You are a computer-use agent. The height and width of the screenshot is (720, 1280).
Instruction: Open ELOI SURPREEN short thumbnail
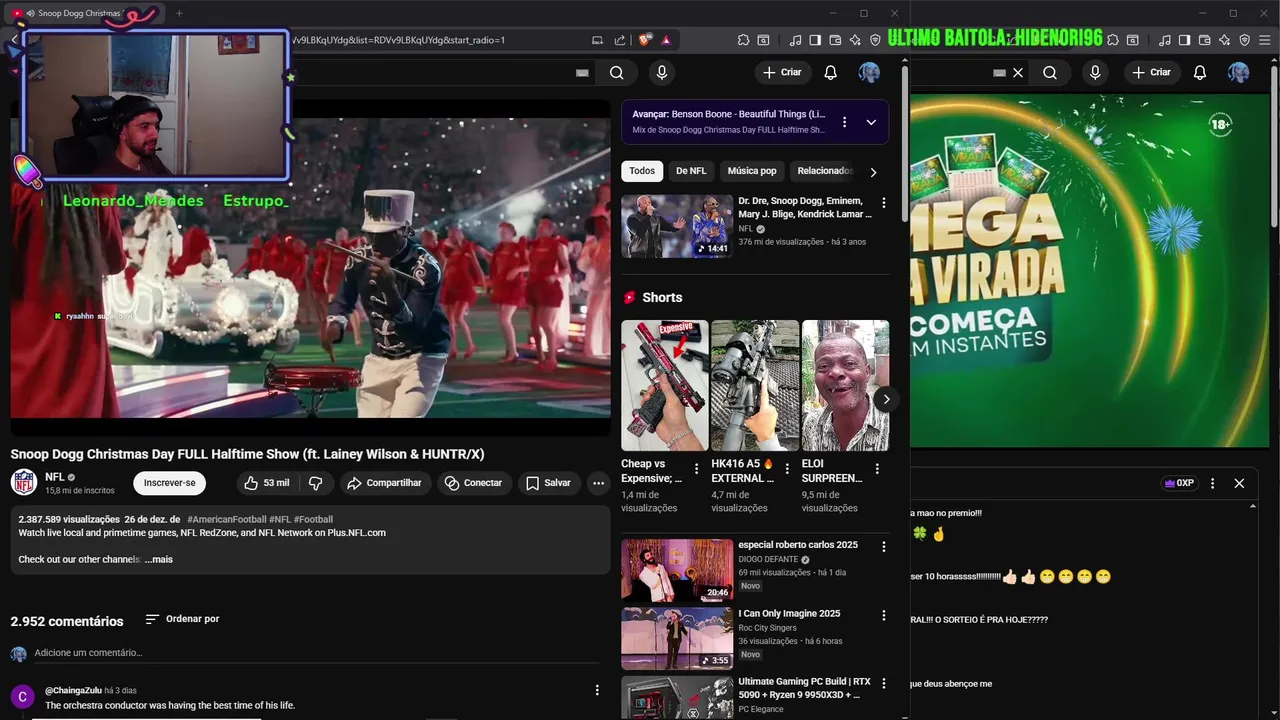tap(845, 385)
